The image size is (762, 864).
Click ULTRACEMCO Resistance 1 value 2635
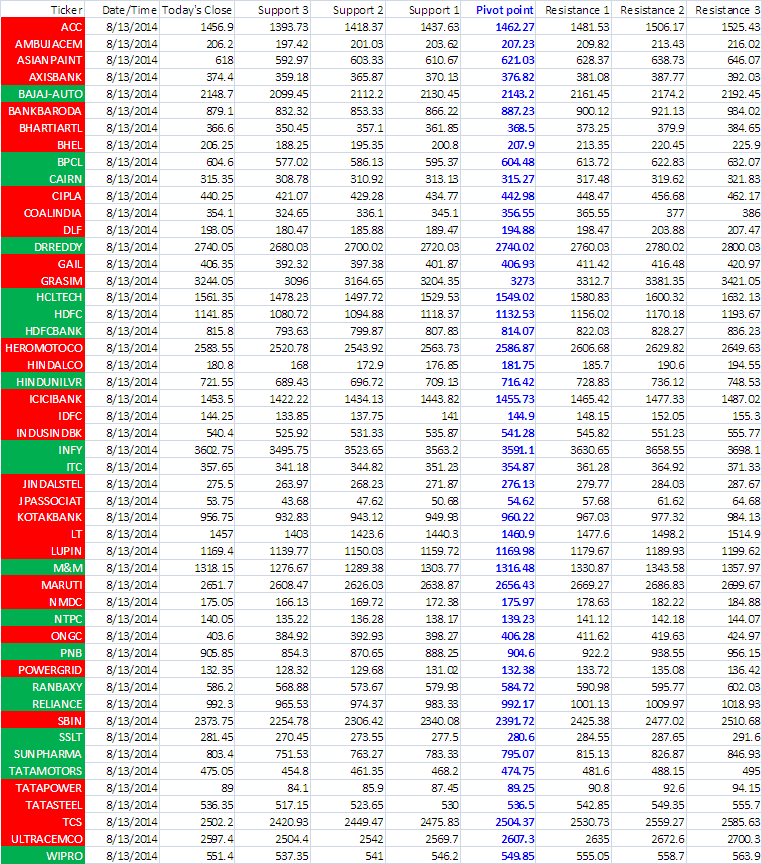pos(597,840)
